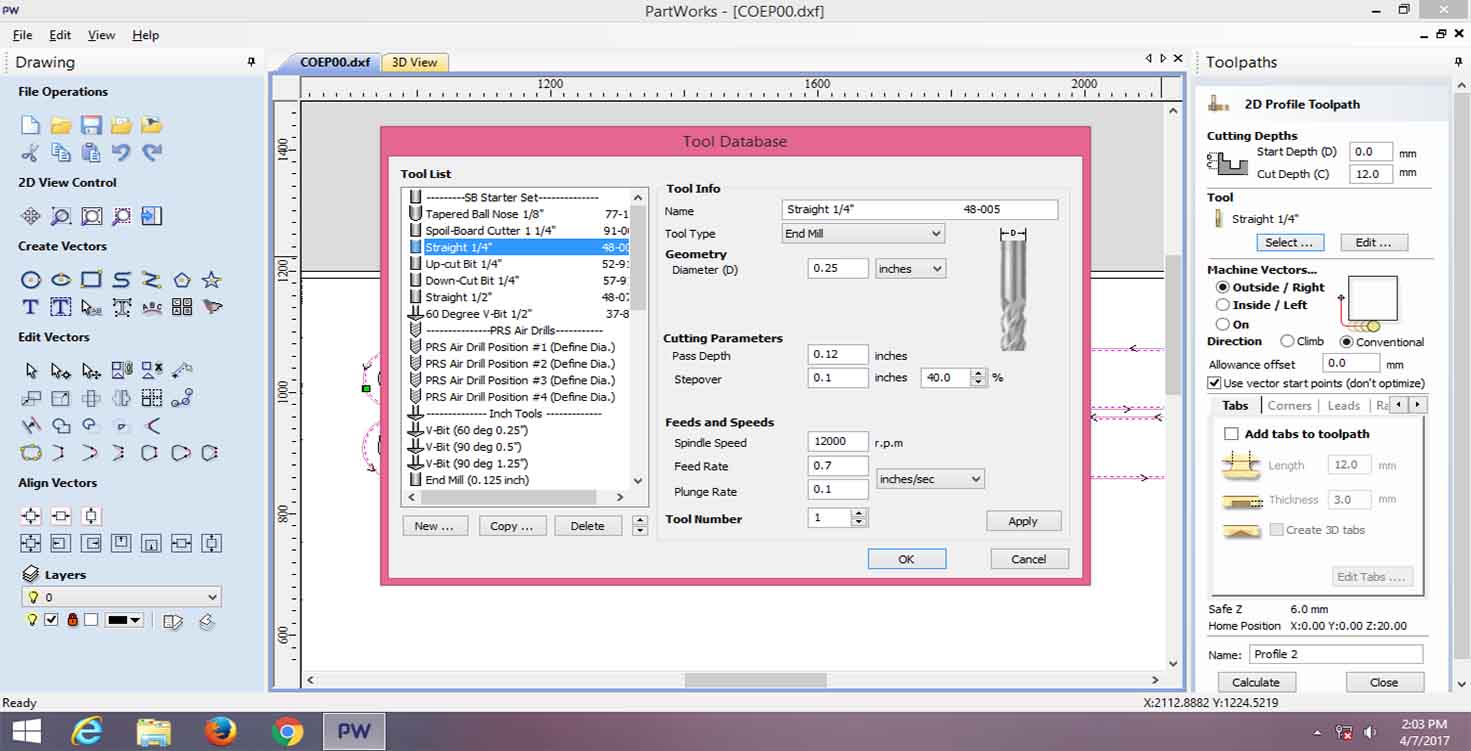Click the Open file folder icon
This screenshot has height=751, width=1471.
[61, 125]
